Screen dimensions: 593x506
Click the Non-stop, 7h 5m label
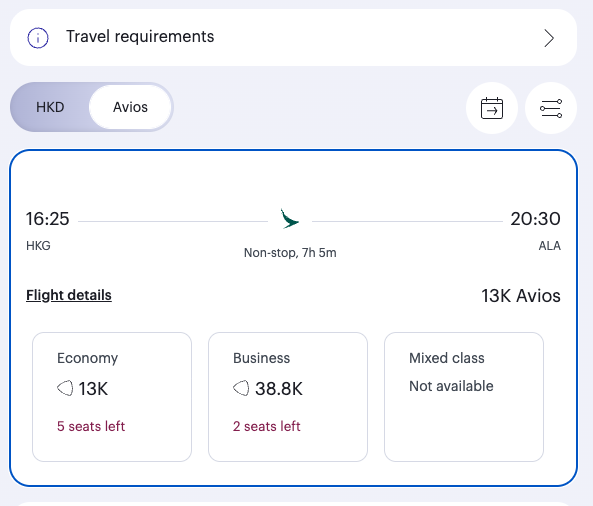tap(290, 253)
